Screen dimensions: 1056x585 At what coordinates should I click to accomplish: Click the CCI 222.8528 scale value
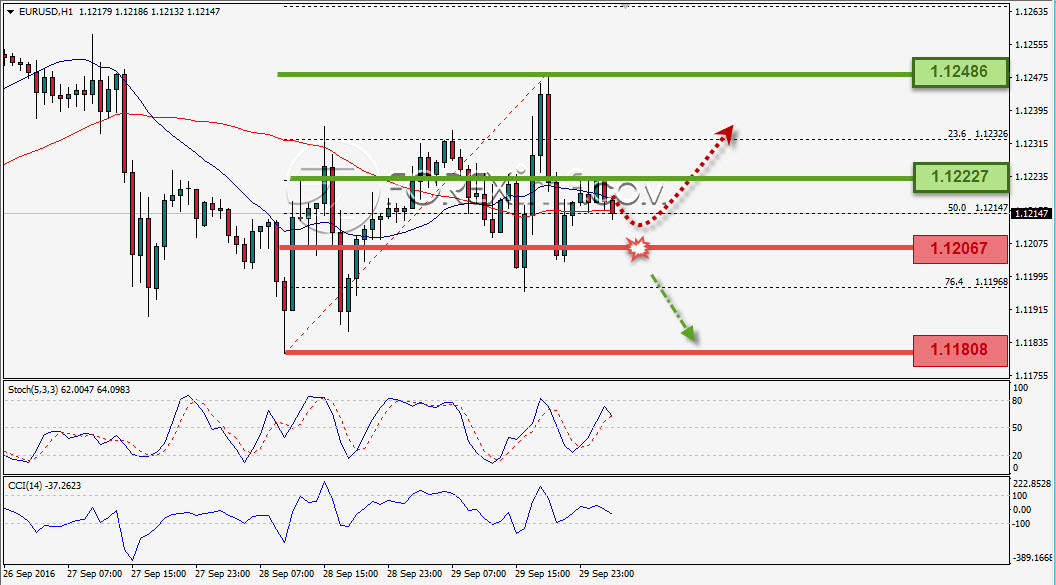(1032, 483)
